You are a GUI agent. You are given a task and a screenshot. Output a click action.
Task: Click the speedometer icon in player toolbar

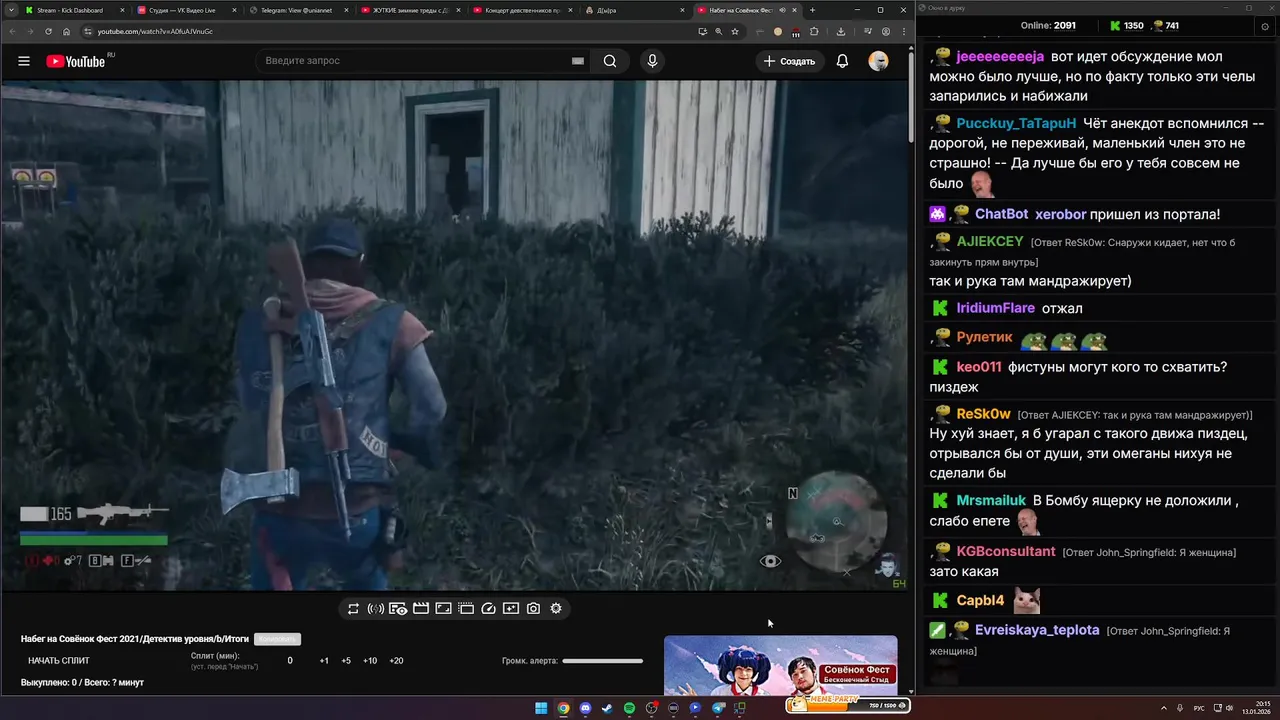click(489, 608)
